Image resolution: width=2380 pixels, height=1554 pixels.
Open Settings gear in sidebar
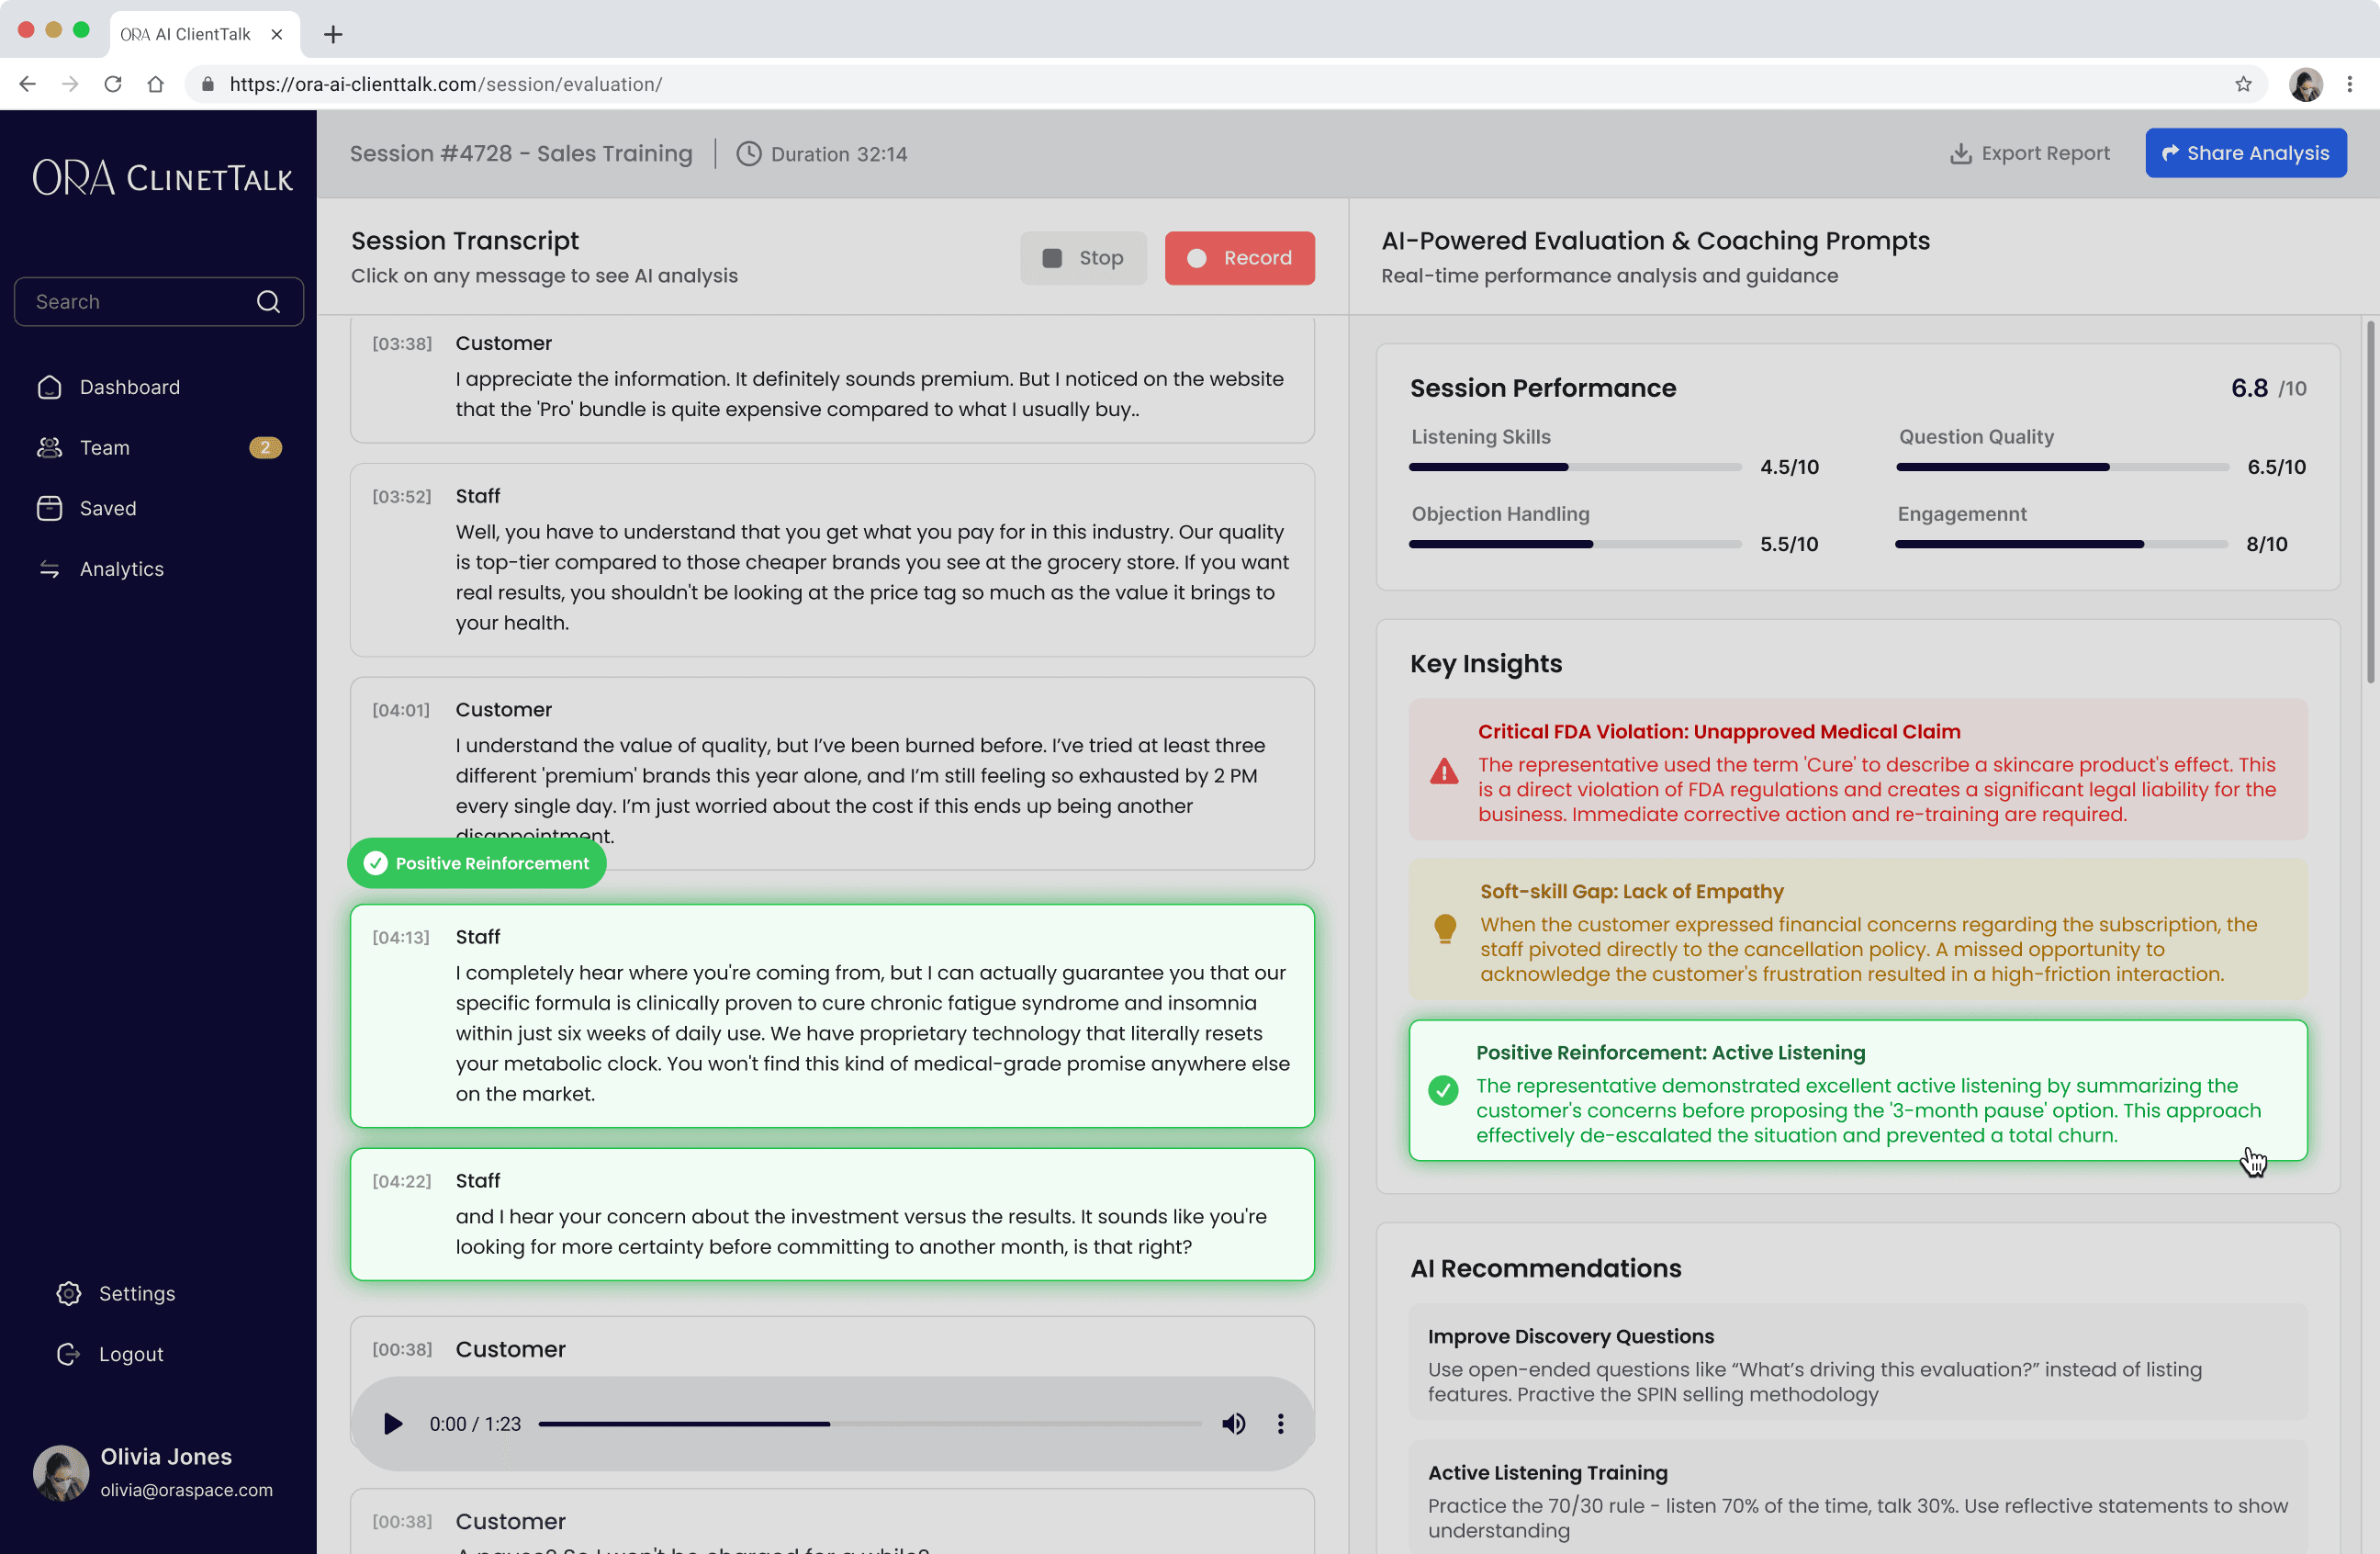pos(68,1293)
